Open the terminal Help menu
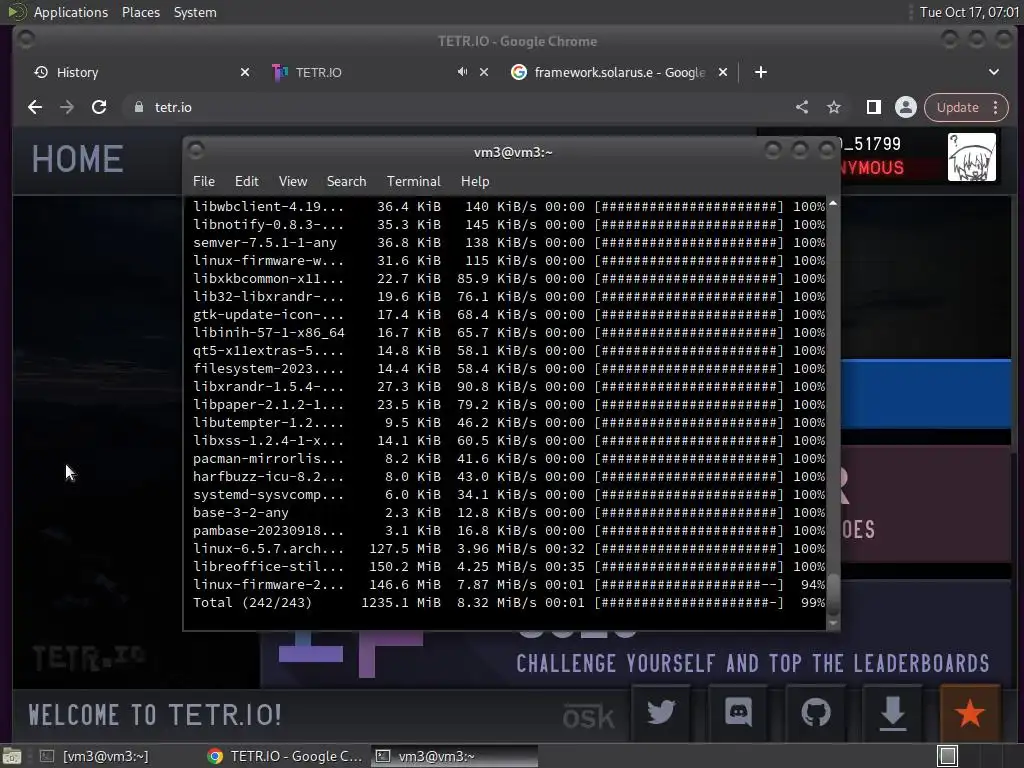The height and width of the screenshot is (768, 1024). tap(475, 181)
